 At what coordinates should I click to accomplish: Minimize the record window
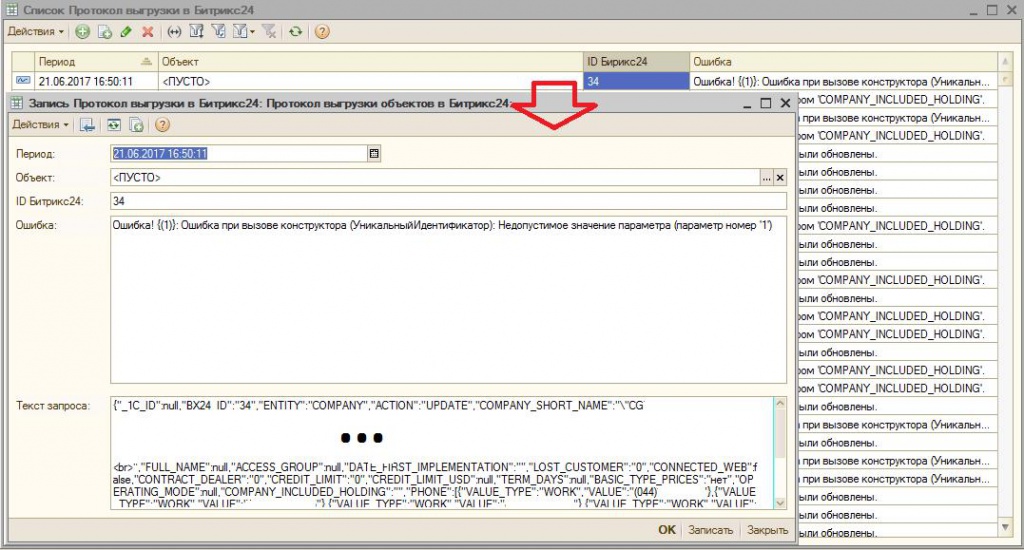tap(747, 103)
